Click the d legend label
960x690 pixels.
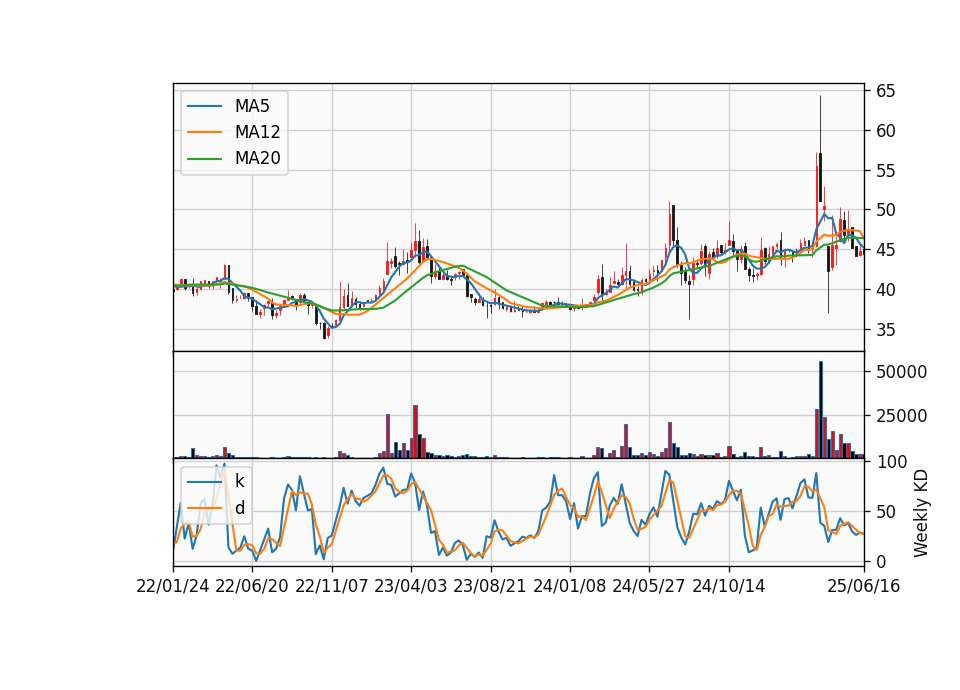[240, 508]
